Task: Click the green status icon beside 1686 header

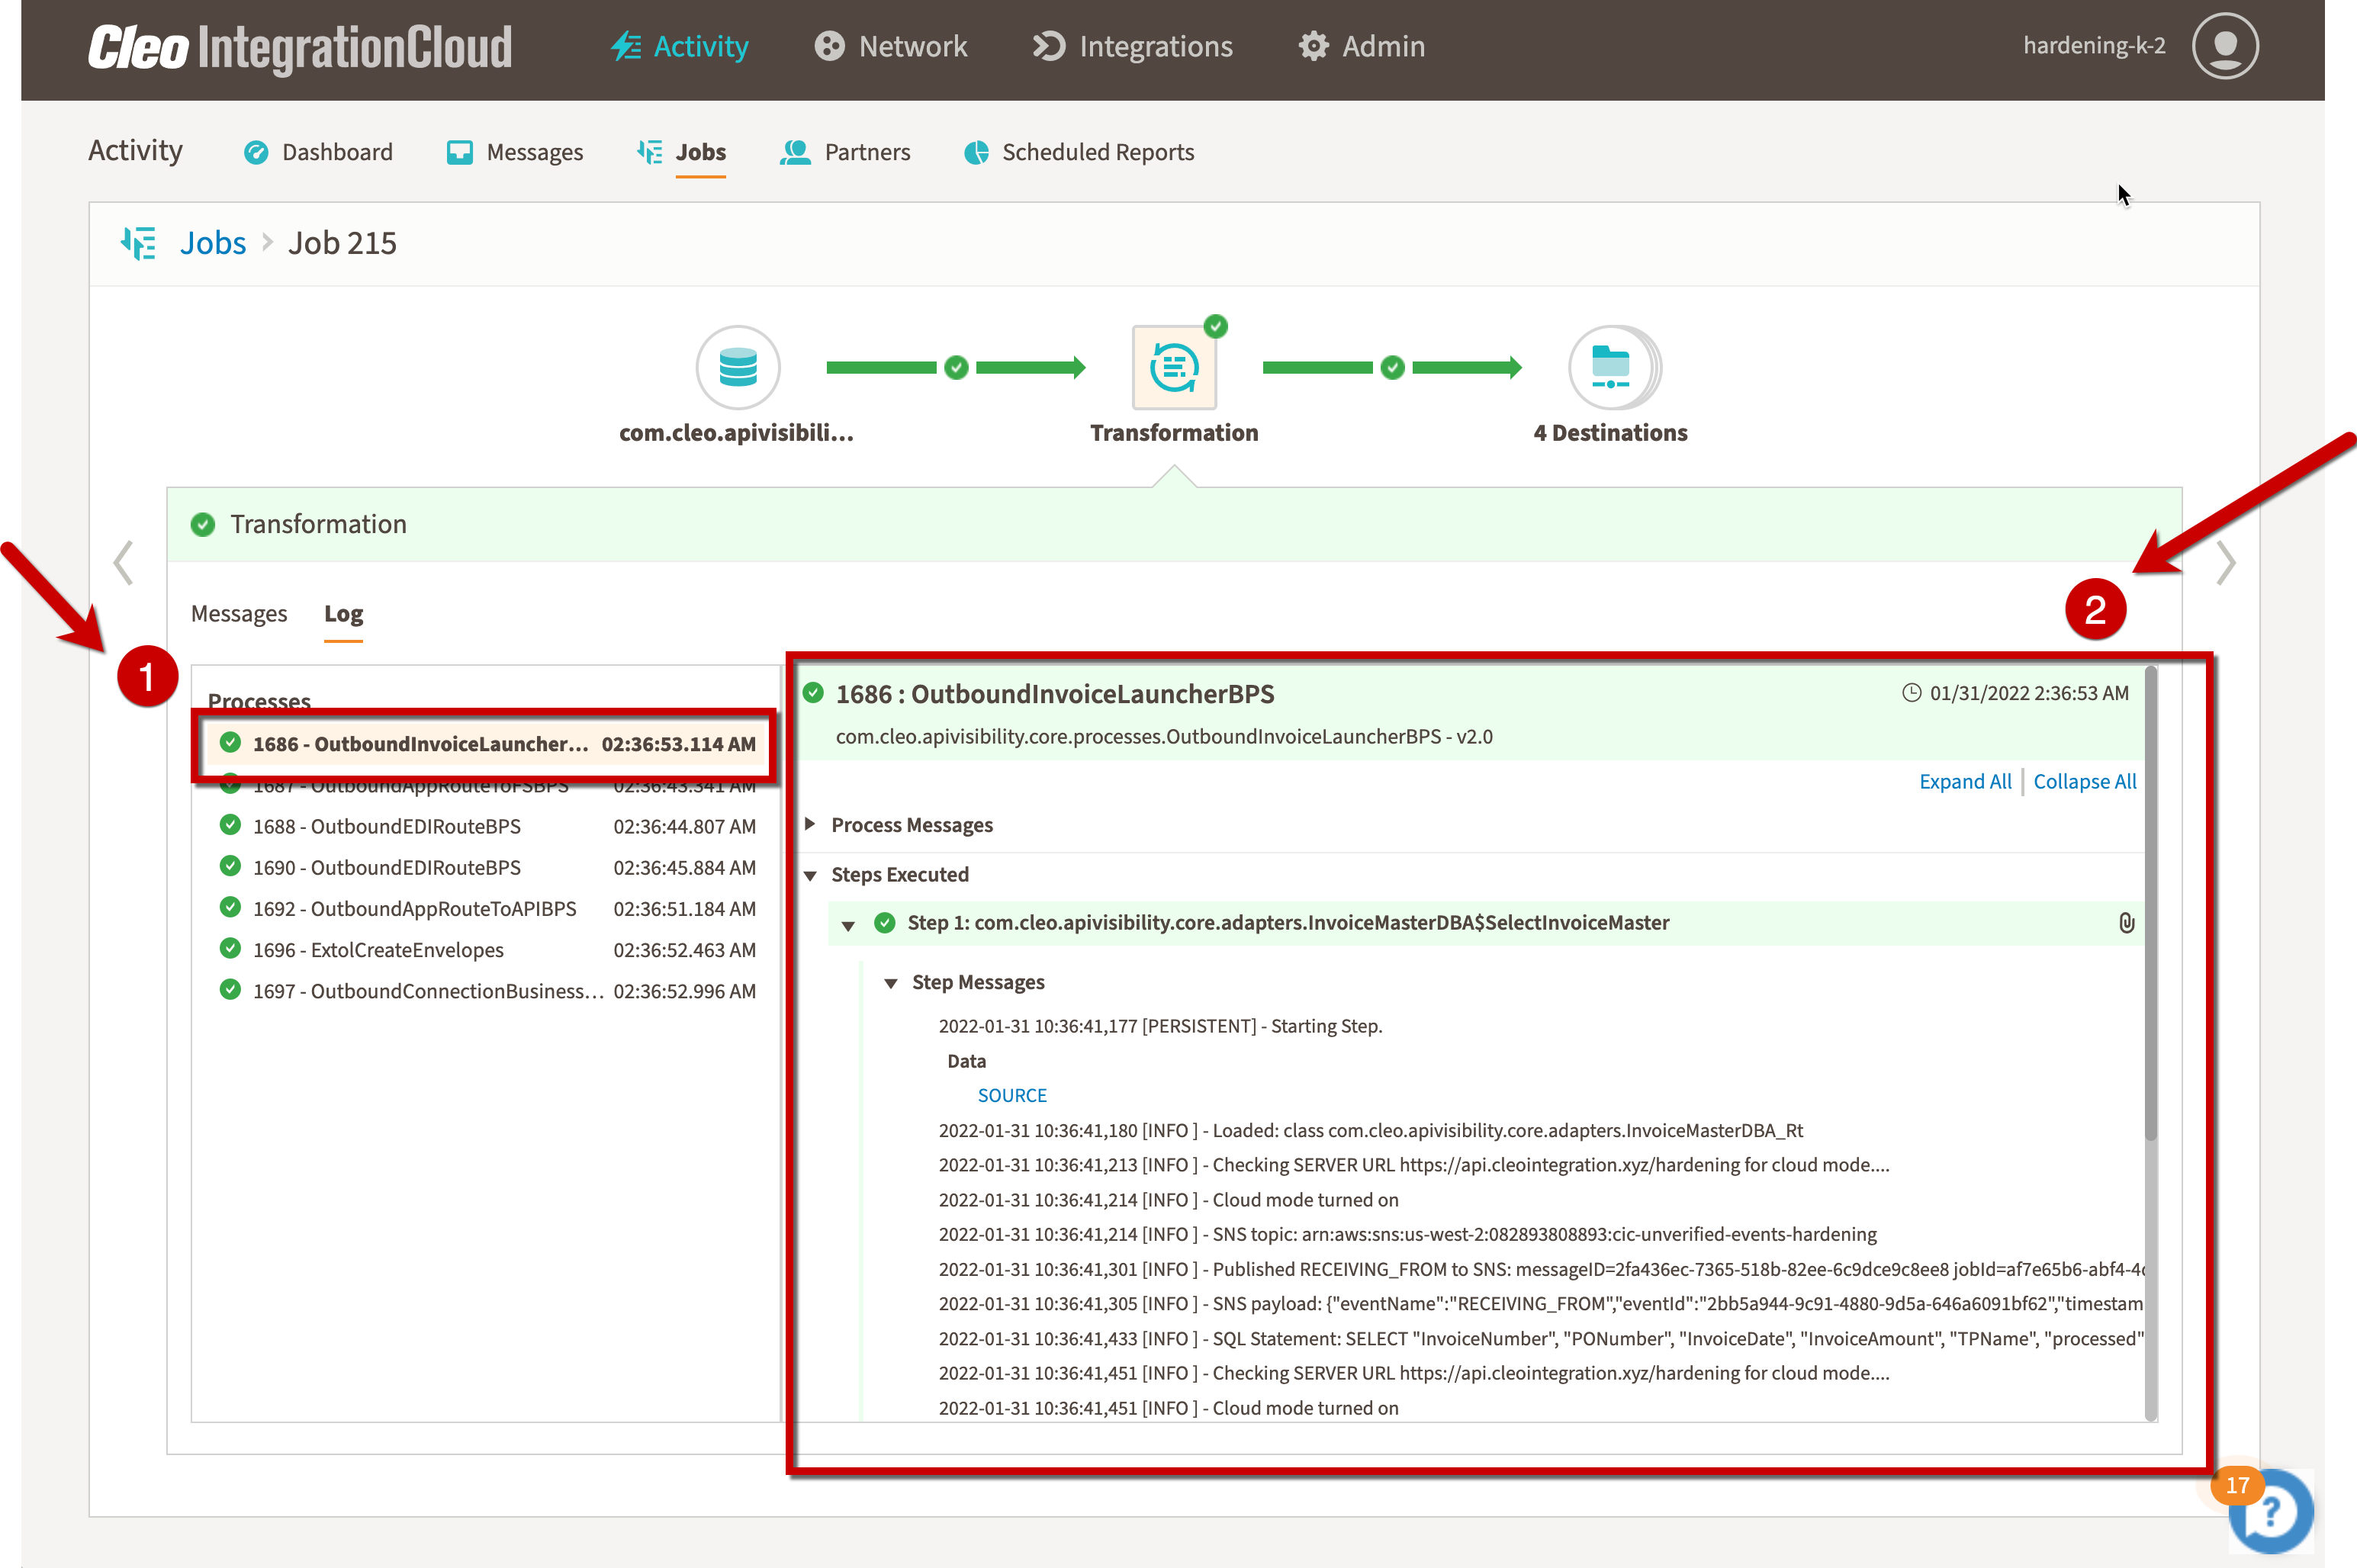Action: [813, 692]
